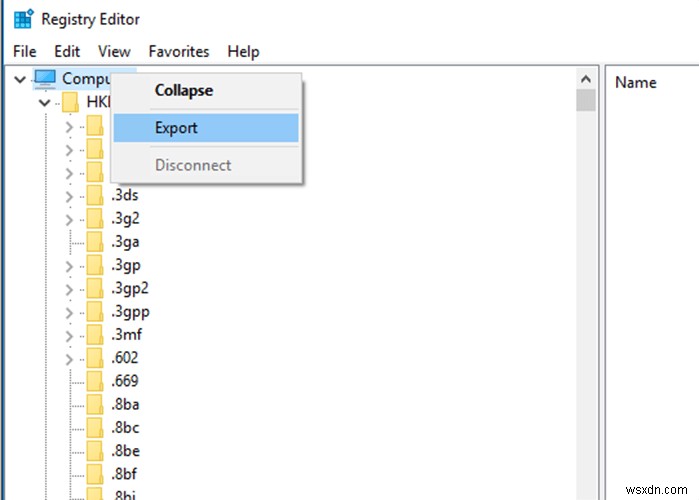
Task: Select the .3gp2 tree entry
Action: pyautogui.click(x=130, y=288)
